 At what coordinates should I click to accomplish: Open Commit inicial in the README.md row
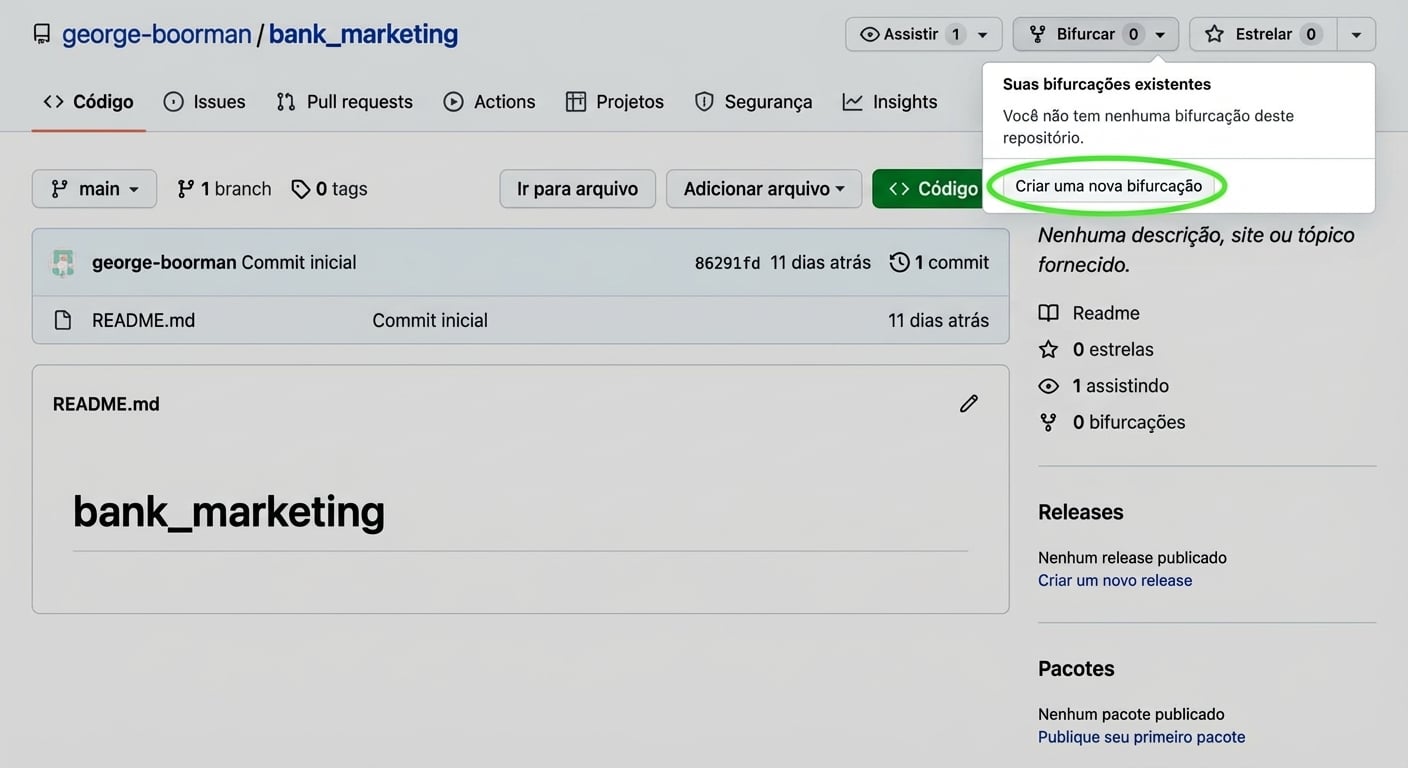click(x=430, y=321)
